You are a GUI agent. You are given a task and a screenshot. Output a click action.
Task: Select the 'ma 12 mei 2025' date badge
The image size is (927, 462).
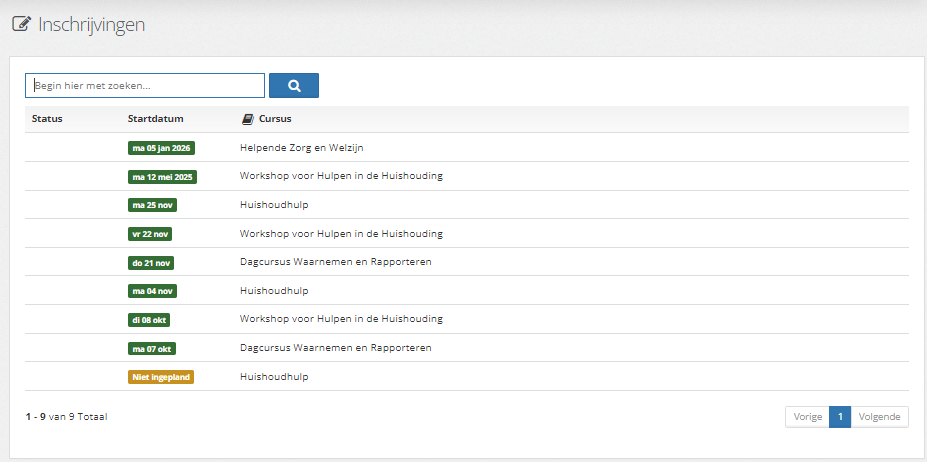tap(162, 177)
